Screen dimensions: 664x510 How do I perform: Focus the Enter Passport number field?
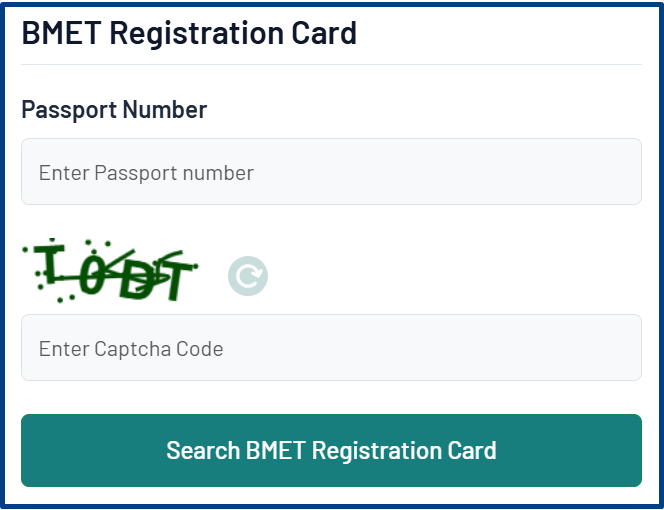pyautogui.click(x=331, y=172)
